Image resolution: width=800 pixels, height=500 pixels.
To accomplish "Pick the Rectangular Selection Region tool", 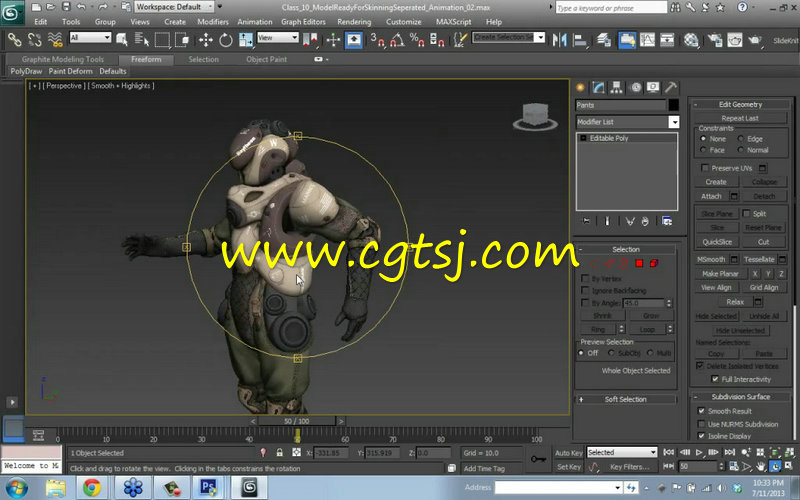I will coord(162,39).
